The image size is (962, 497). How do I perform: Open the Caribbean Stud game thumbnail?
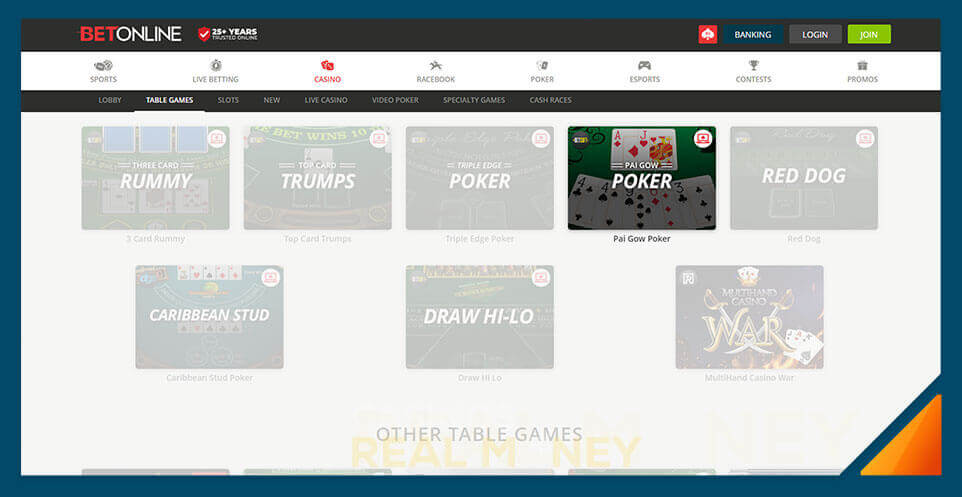209,317
